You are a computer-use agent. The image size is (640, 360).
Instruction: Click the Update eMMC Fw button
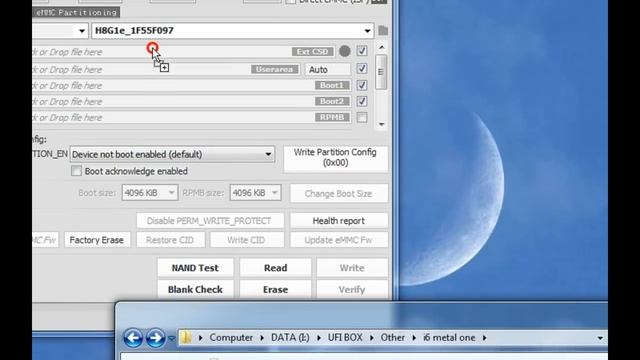point(338,240)
